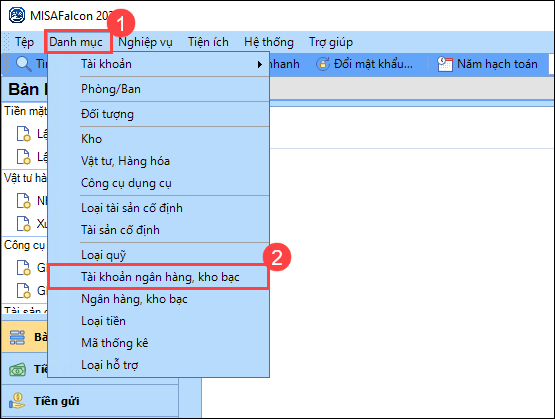Click the MISAFalcon app logo icon
The image size is (555, 419).
point(17,16)
